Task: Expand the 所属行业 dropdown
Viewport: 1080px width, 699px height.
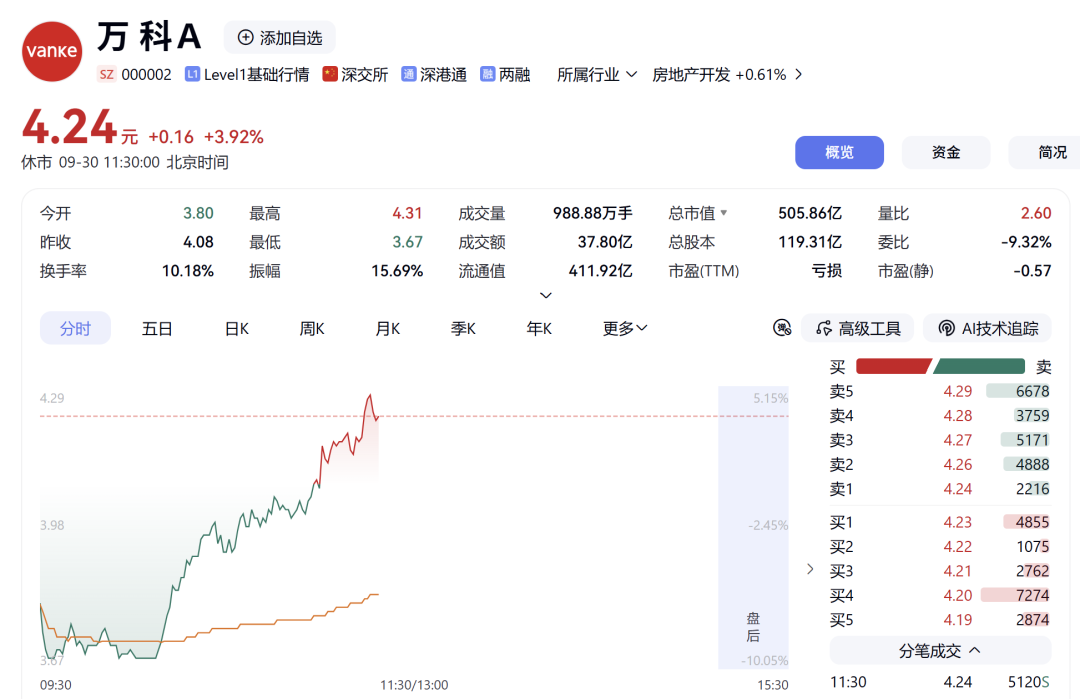Action: (x=596, y=74)
